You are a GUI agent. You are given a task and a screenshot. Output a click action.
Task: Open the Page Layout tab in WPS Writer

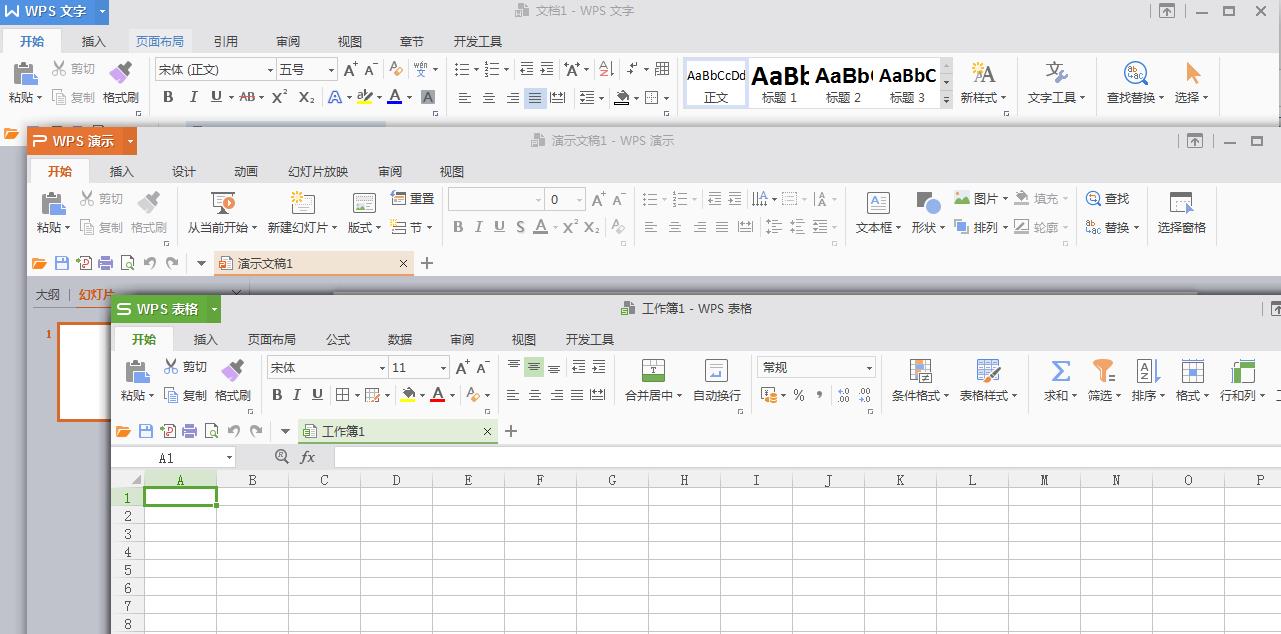(160, 41)
